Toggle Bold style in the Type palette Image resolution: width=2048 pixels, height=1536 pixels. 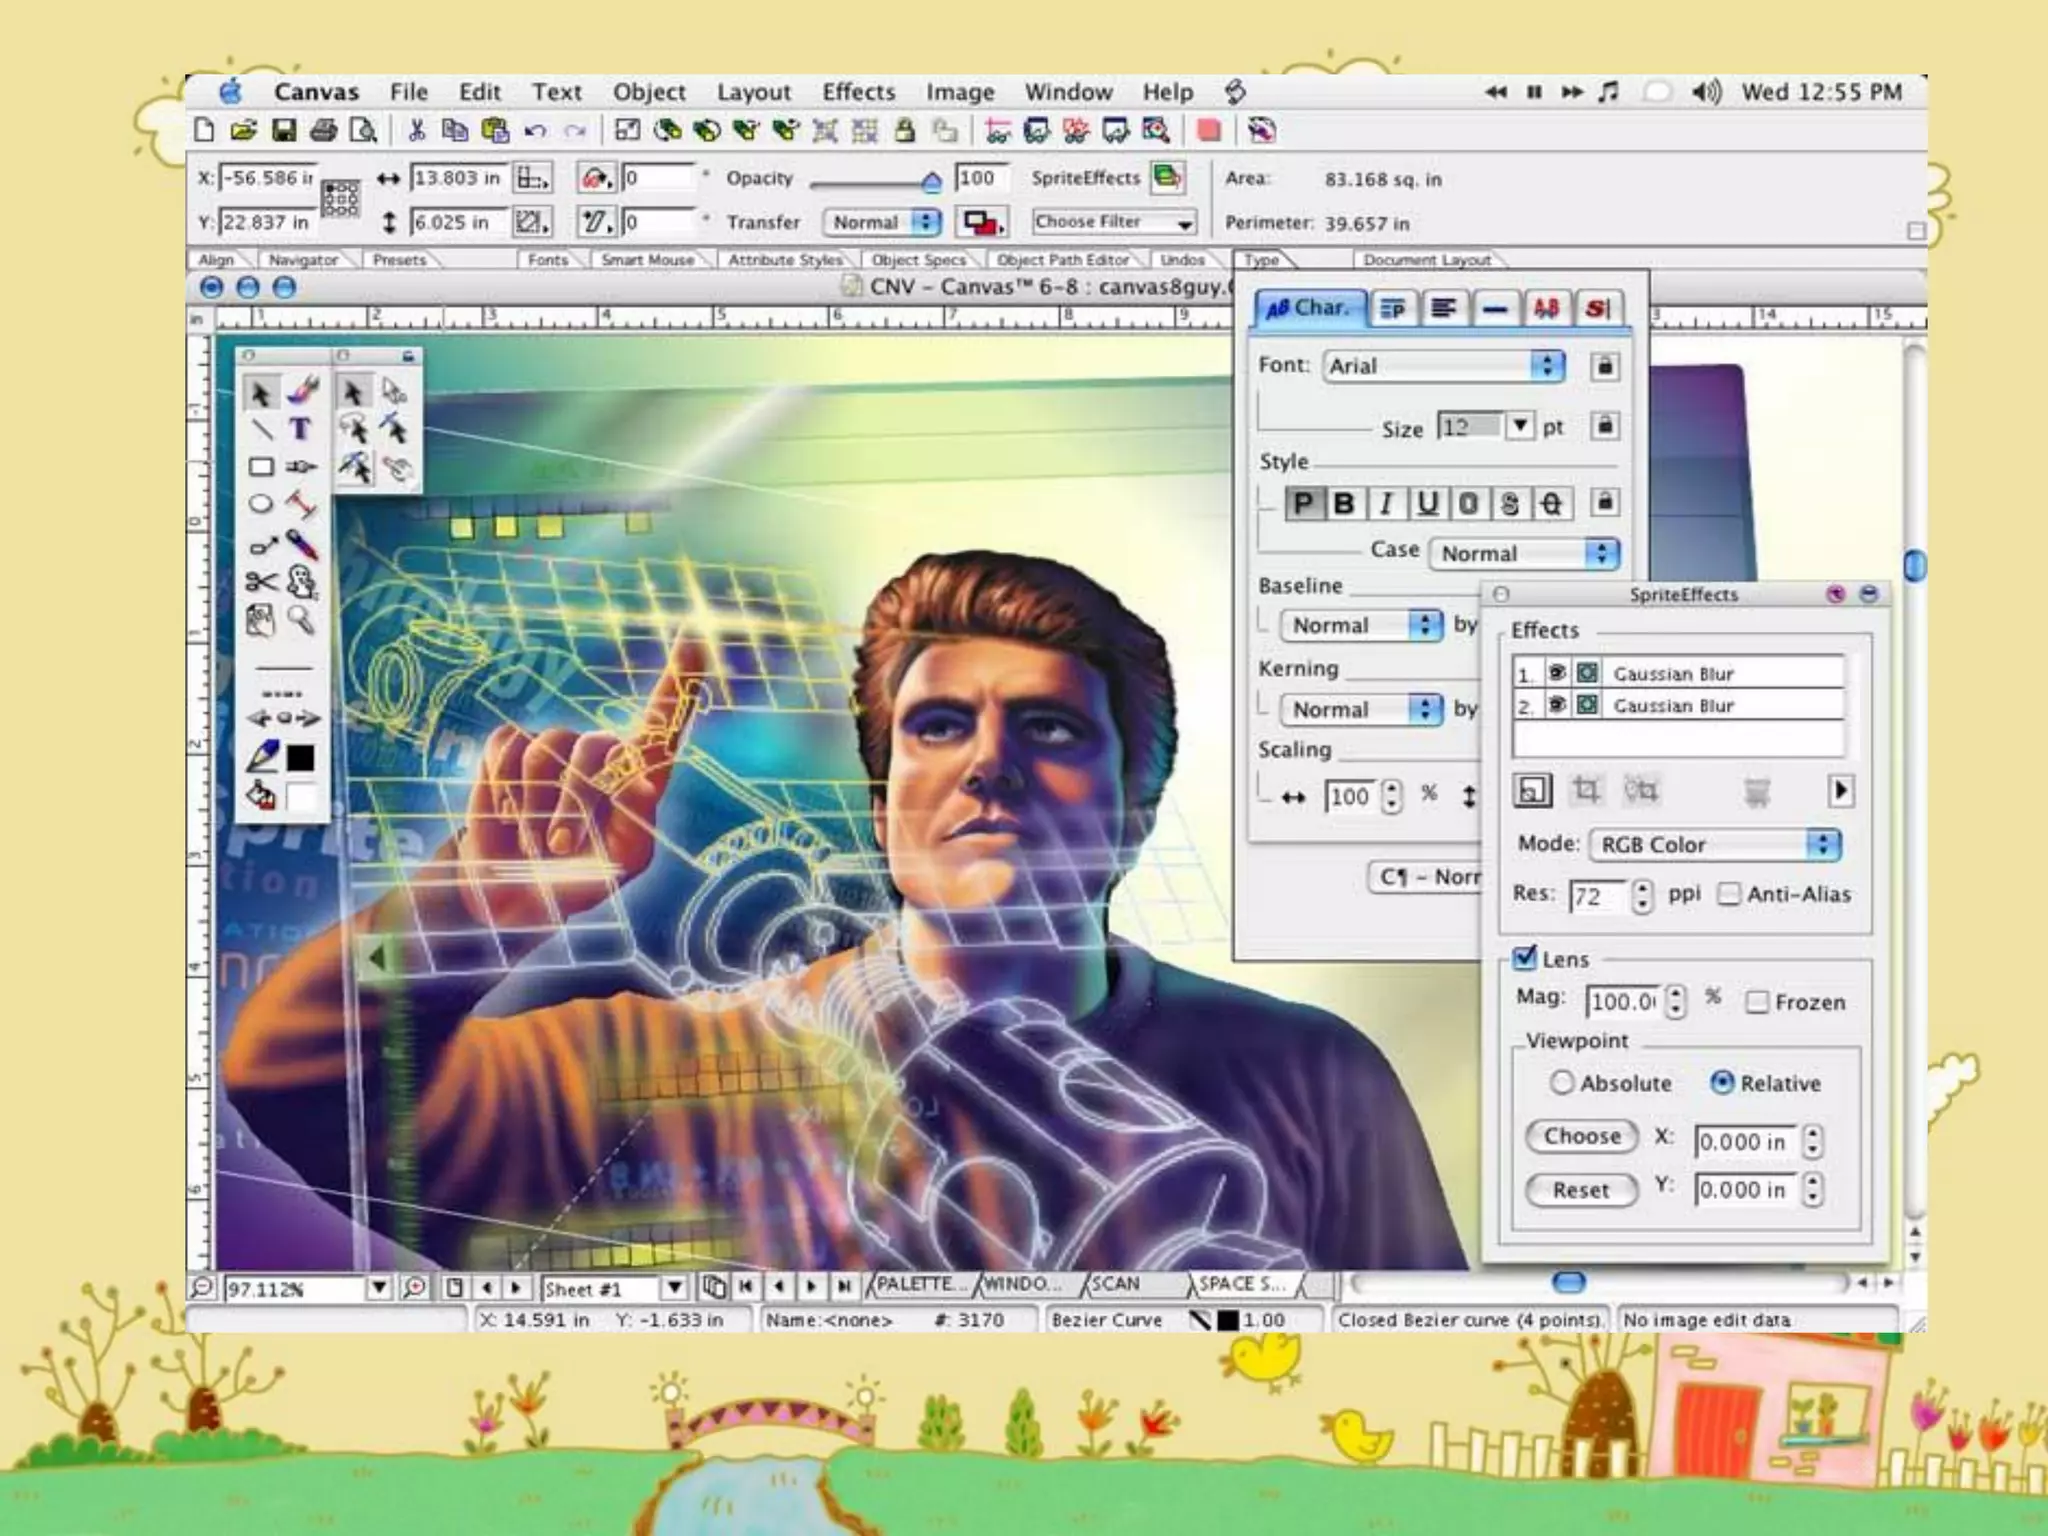click(x=1344, y=503)
